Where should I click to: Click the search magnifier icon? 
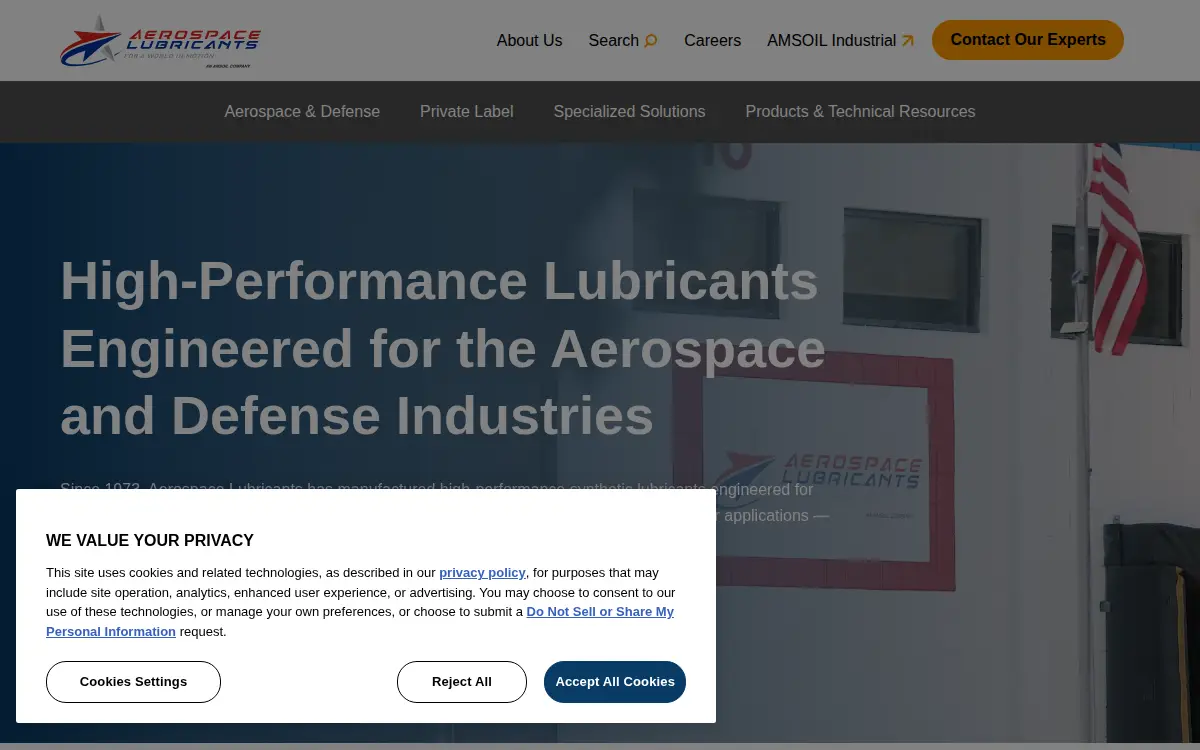pyautogui.click(x=651, y=41)
